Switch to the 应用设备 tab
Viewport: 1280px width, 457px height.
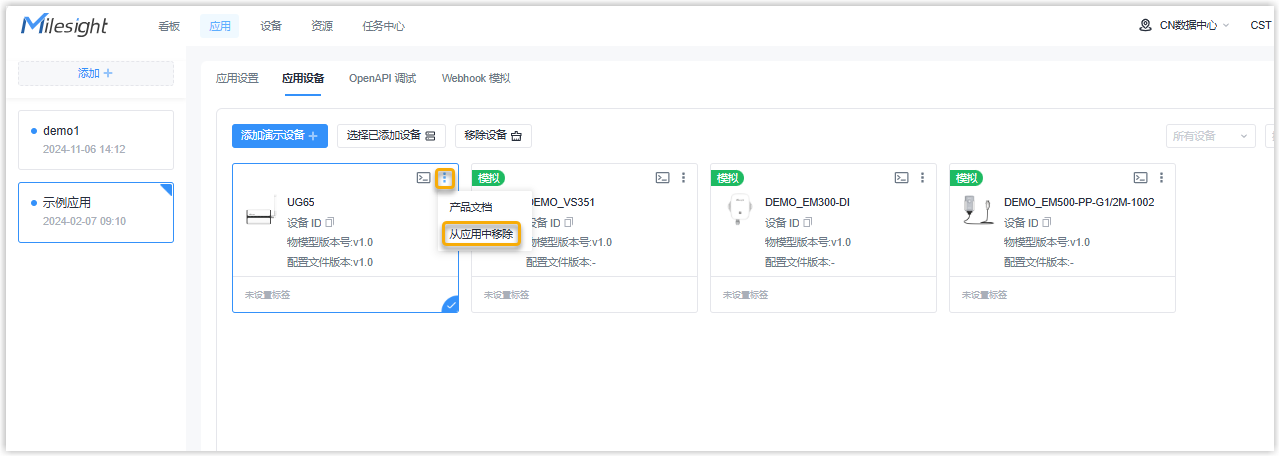[x=303, y=78]
